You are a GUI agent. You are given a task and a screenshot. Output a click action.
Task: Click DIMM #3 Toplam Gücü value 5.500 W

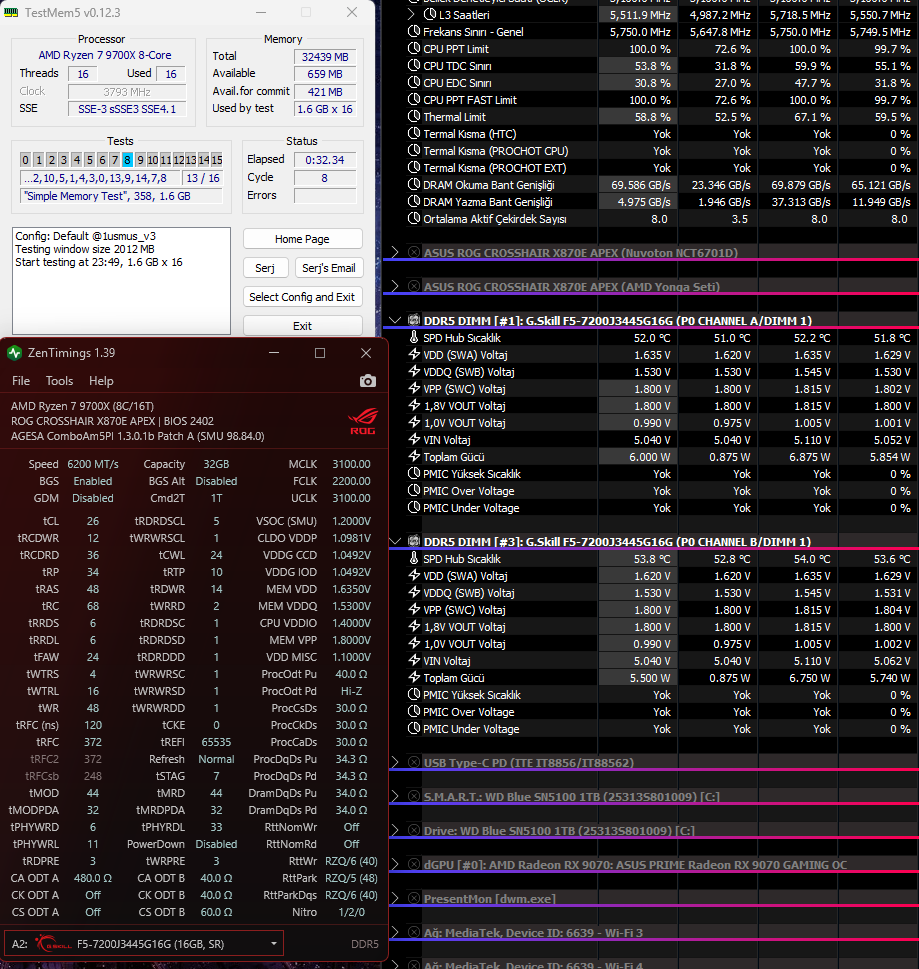(650, 677)
